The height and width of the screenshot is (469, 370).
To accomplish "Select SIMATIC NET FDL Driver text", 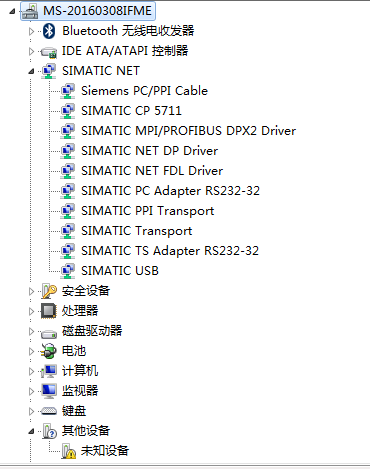I will click(x=152, y=171).
